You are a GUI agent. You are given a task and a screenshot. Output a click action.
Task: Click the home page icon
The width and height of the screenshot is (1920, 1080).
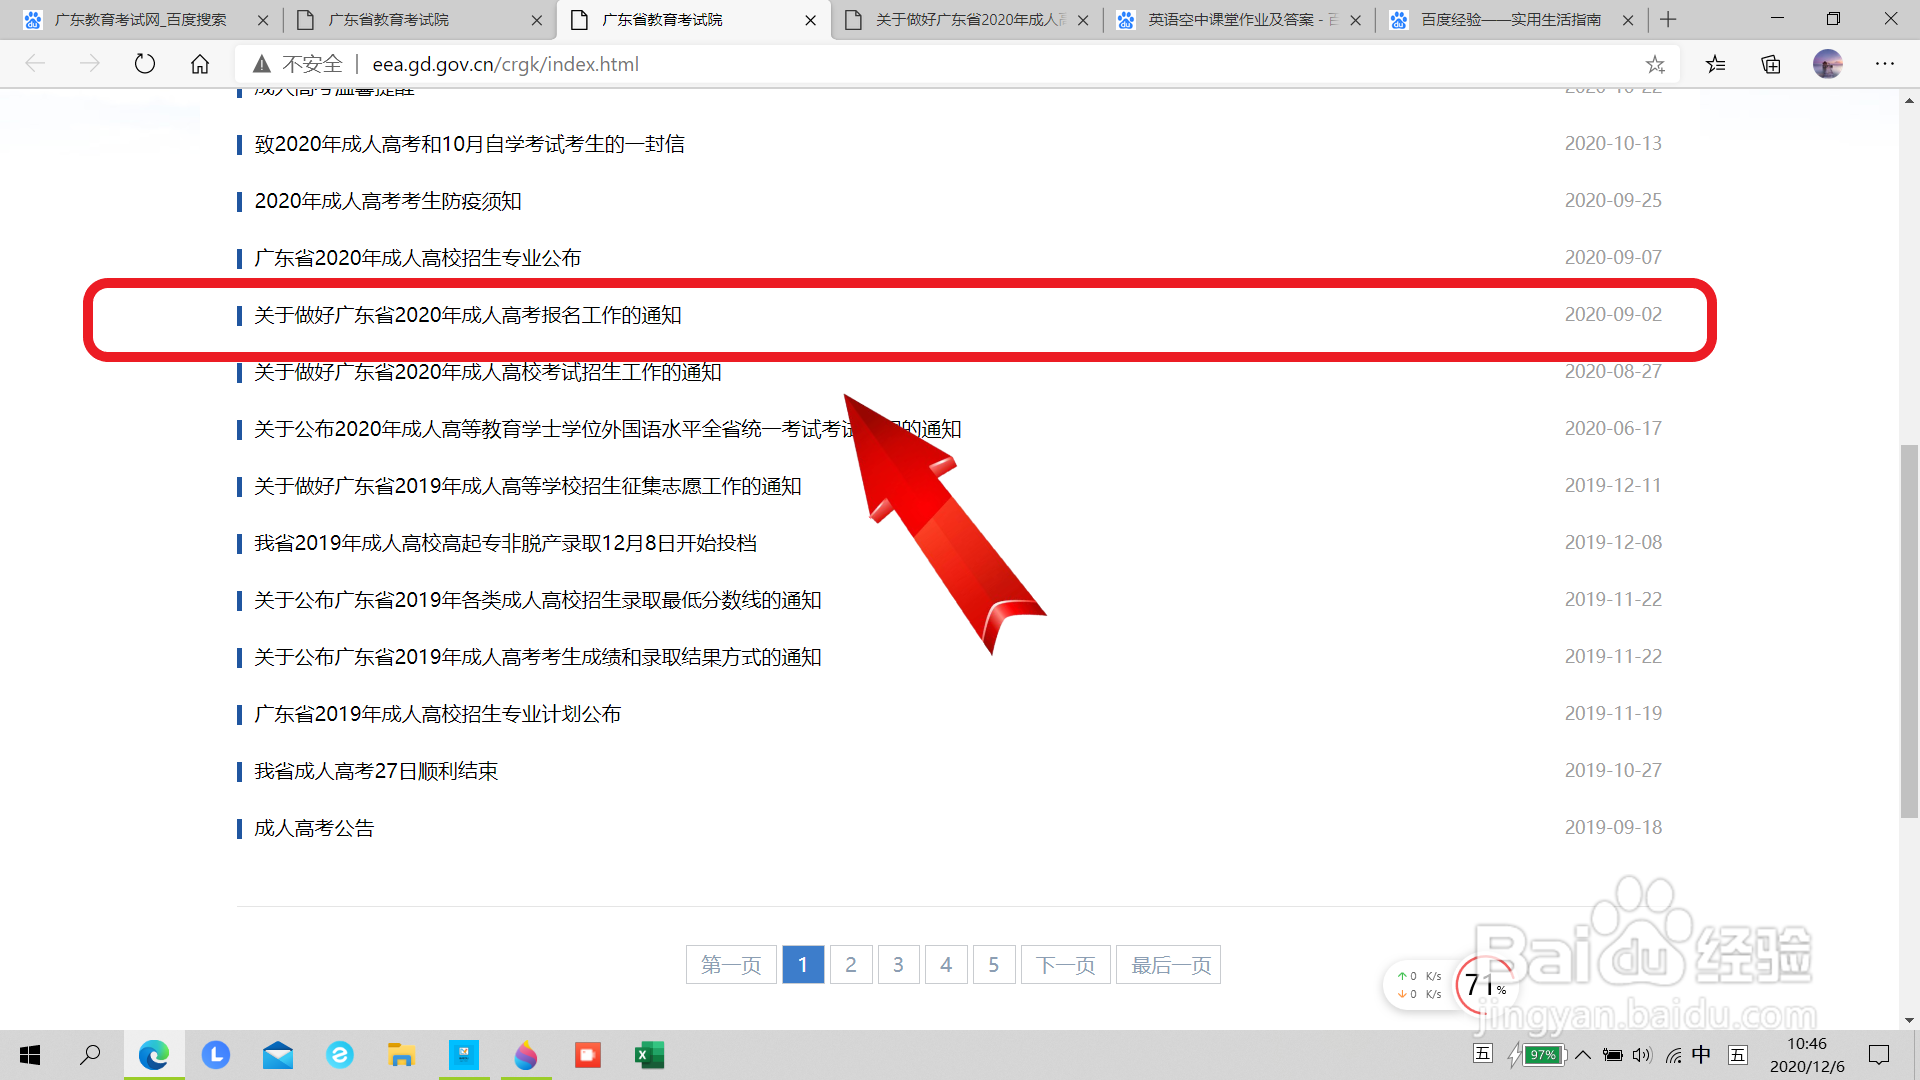point(200,64)
